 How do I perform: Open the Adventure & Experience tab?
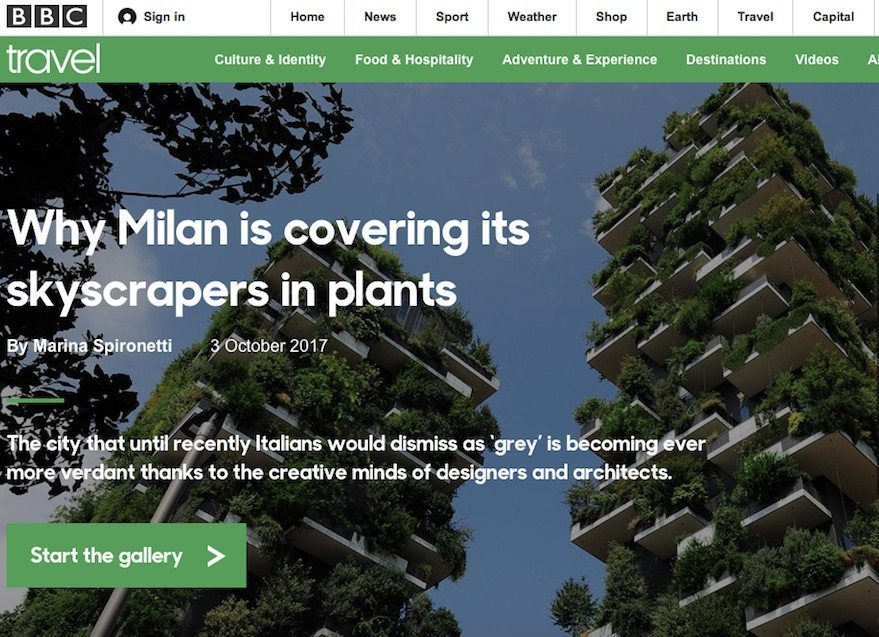(579, 59)
